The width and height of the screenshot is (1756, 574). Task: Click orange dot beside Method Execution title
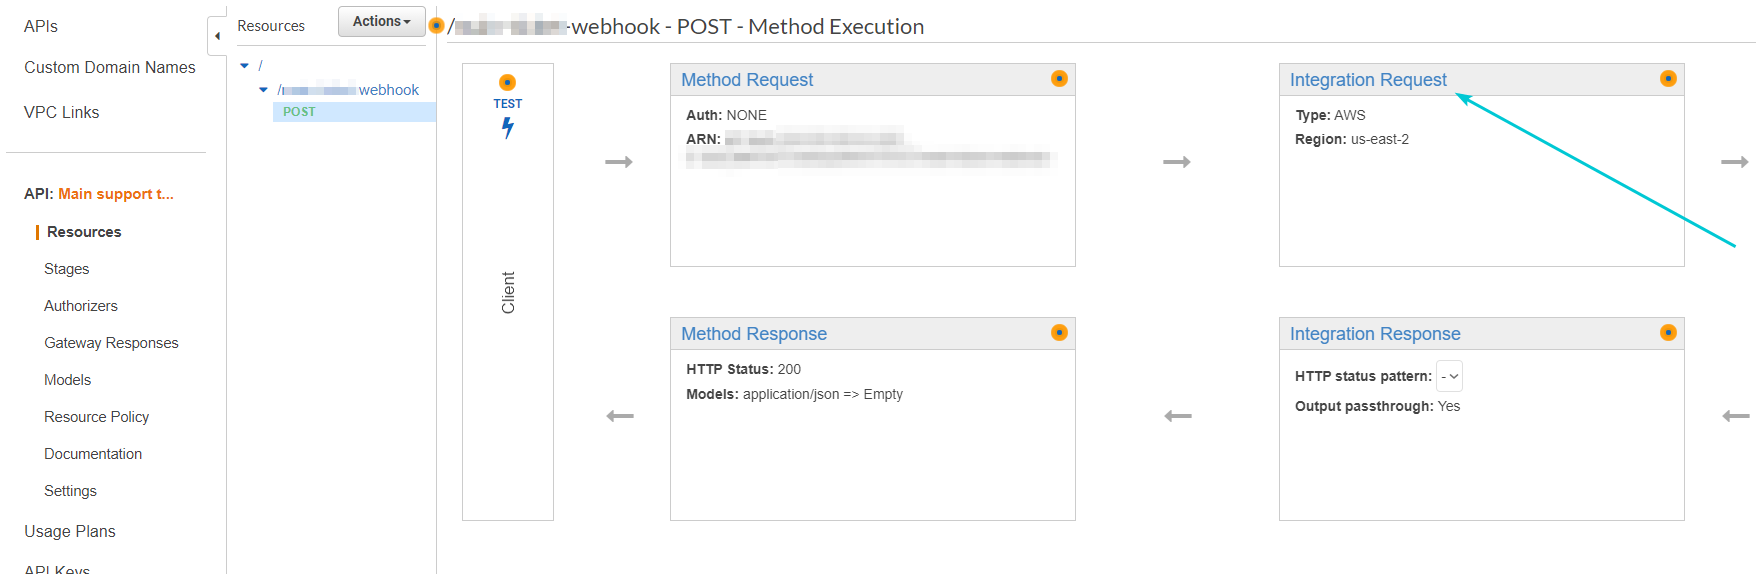tap(436, 26)
